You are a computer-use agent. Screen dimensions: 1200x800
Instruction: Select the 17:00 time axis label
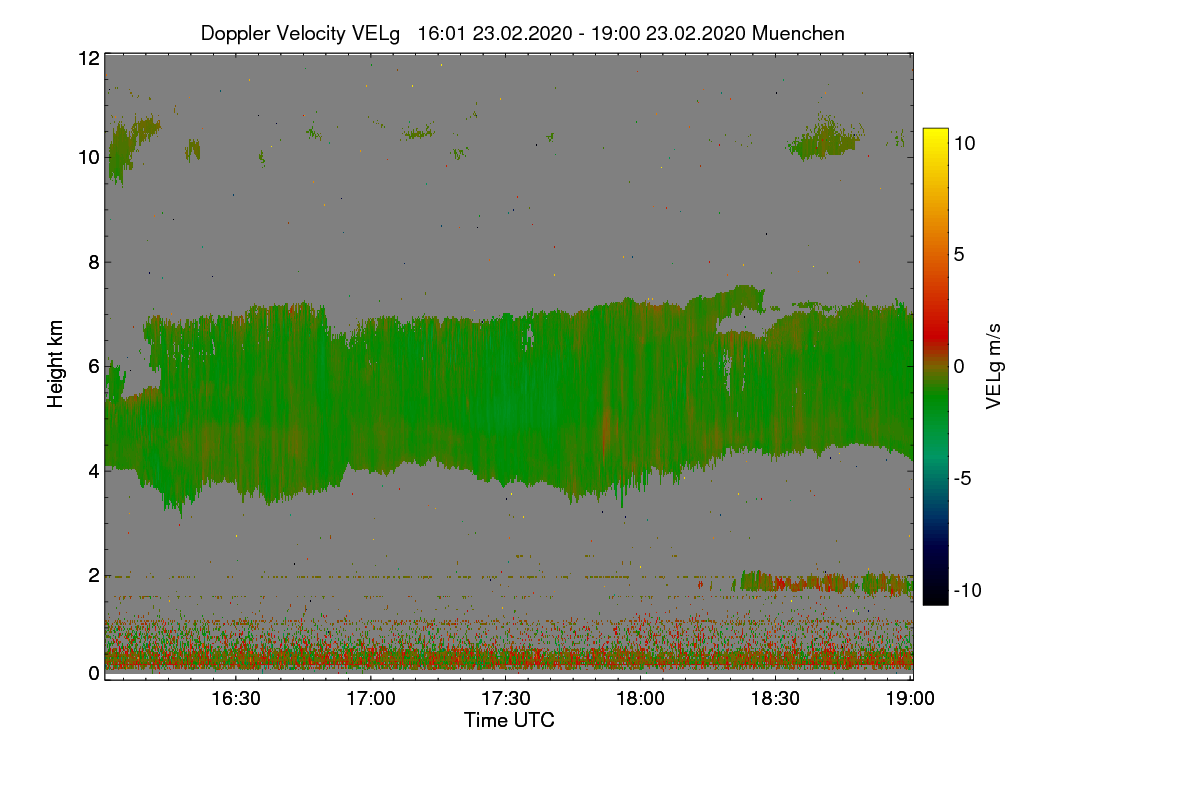point(370,698)
